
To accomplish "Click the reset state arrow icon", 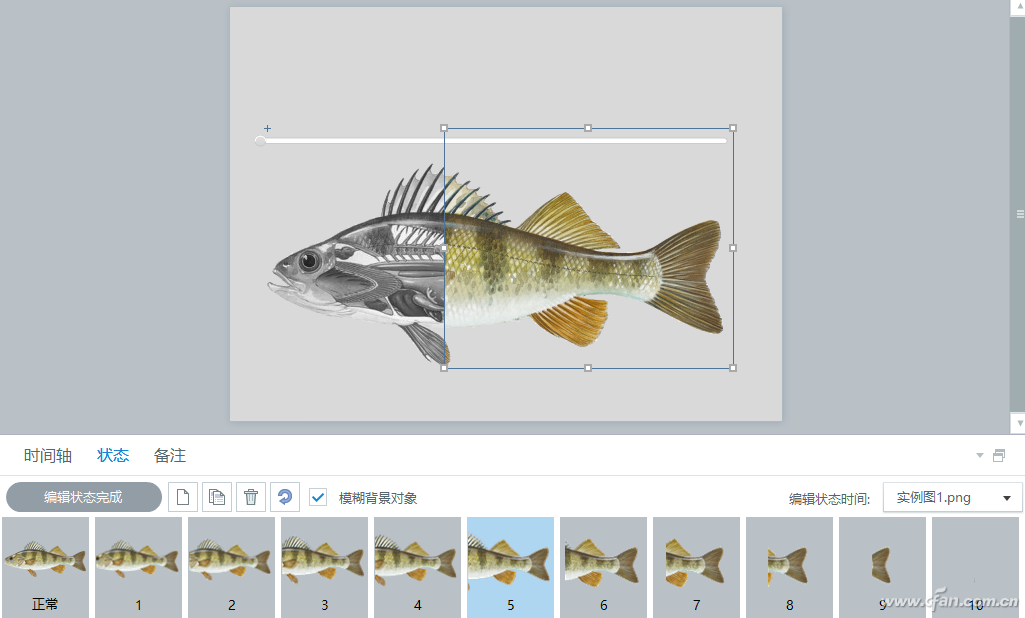I will (x=285, y=497).
